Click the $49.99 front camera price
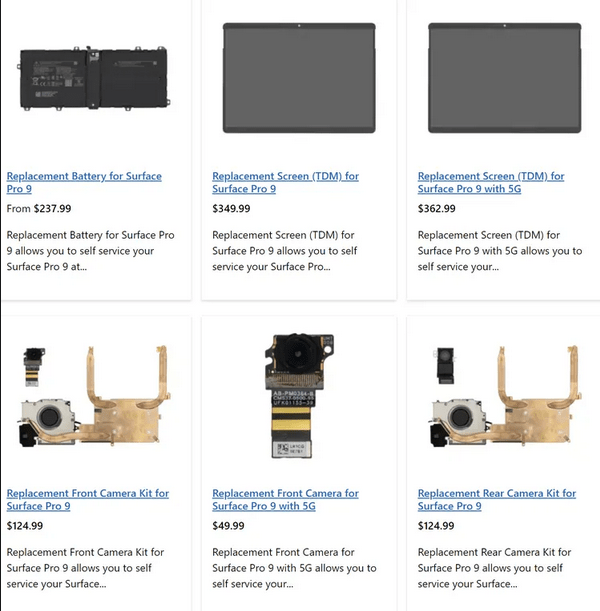The width and height of the screenshot is (600, 611). coord(228,526)
